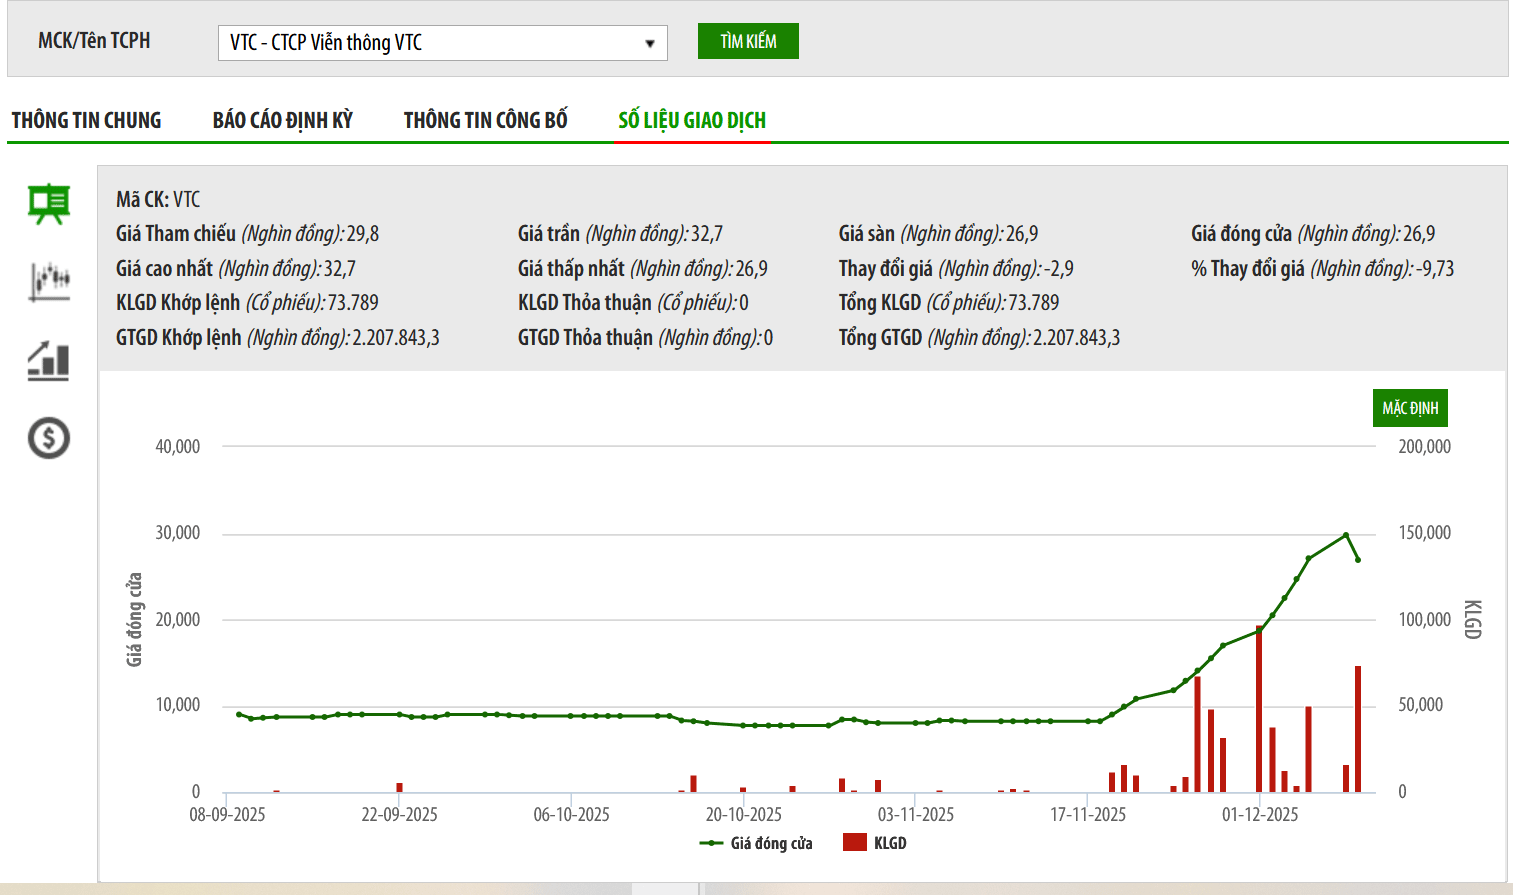The image size is (1513, 895).
Task: Click the red KLGD legend swatch
Action: click(x=854, y=842)
